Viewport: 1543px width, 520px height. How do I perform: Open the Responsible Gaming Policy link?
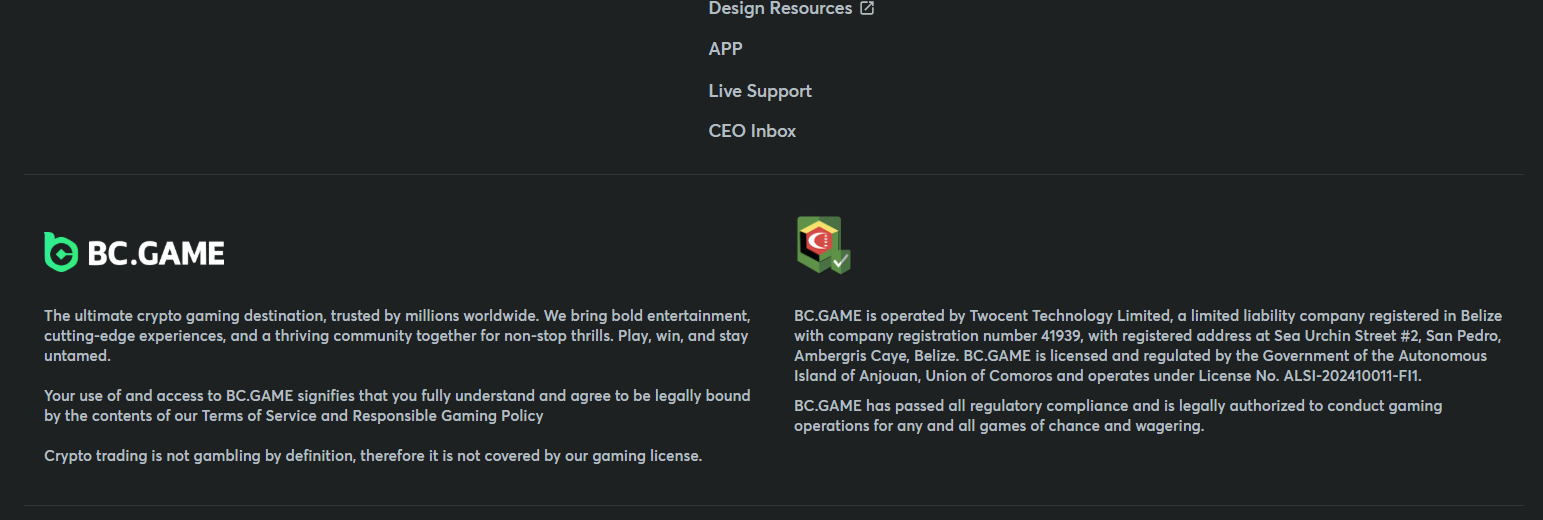pos(448,416)
